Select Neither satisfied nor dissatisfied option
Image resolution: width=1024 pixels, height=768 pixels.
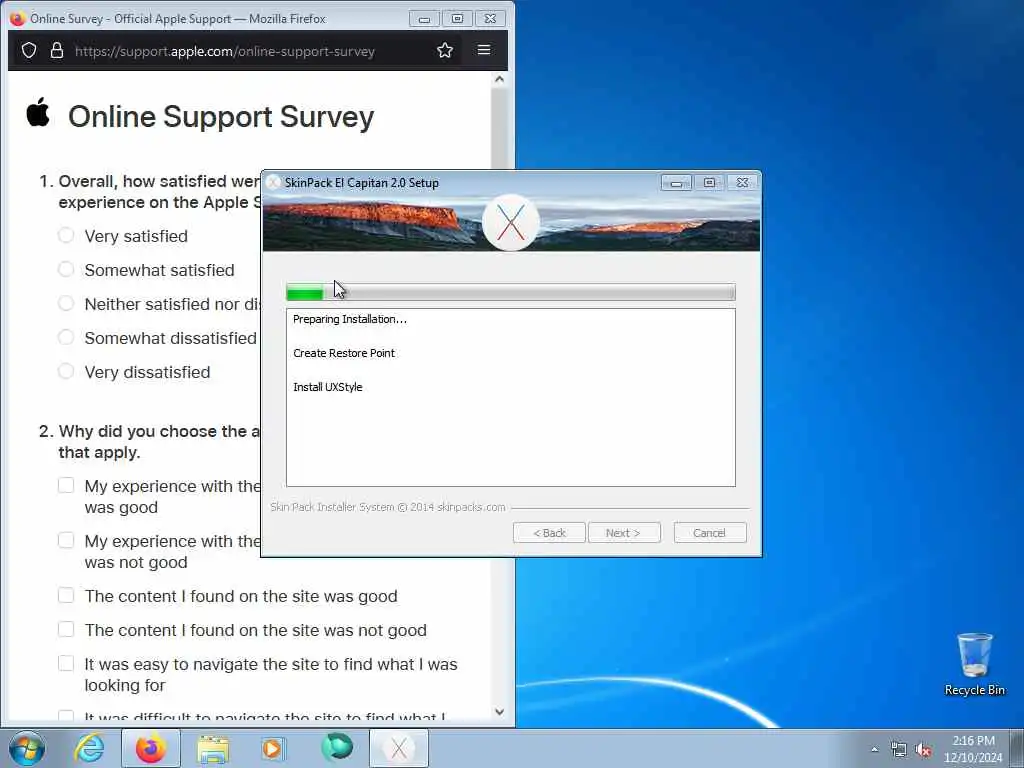point(66,303)
